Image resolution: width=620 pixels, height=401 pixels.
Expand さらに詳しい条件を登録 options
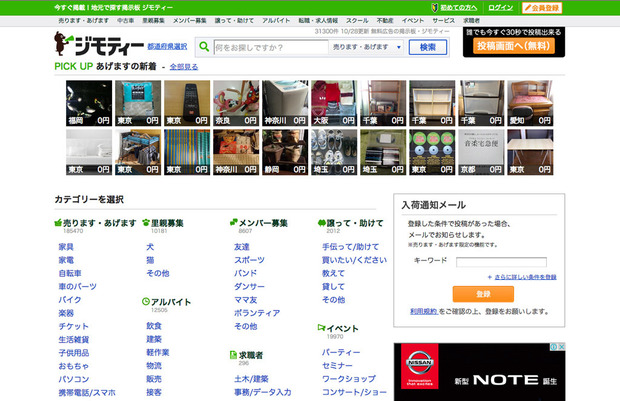[x=524, y=276]
